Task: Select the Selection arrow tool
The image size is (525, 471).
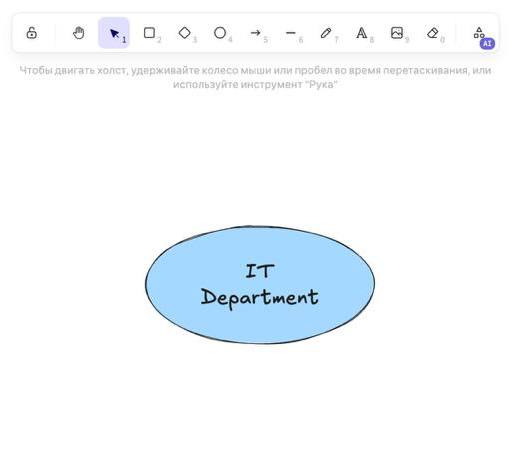Action: click(114, 33)
